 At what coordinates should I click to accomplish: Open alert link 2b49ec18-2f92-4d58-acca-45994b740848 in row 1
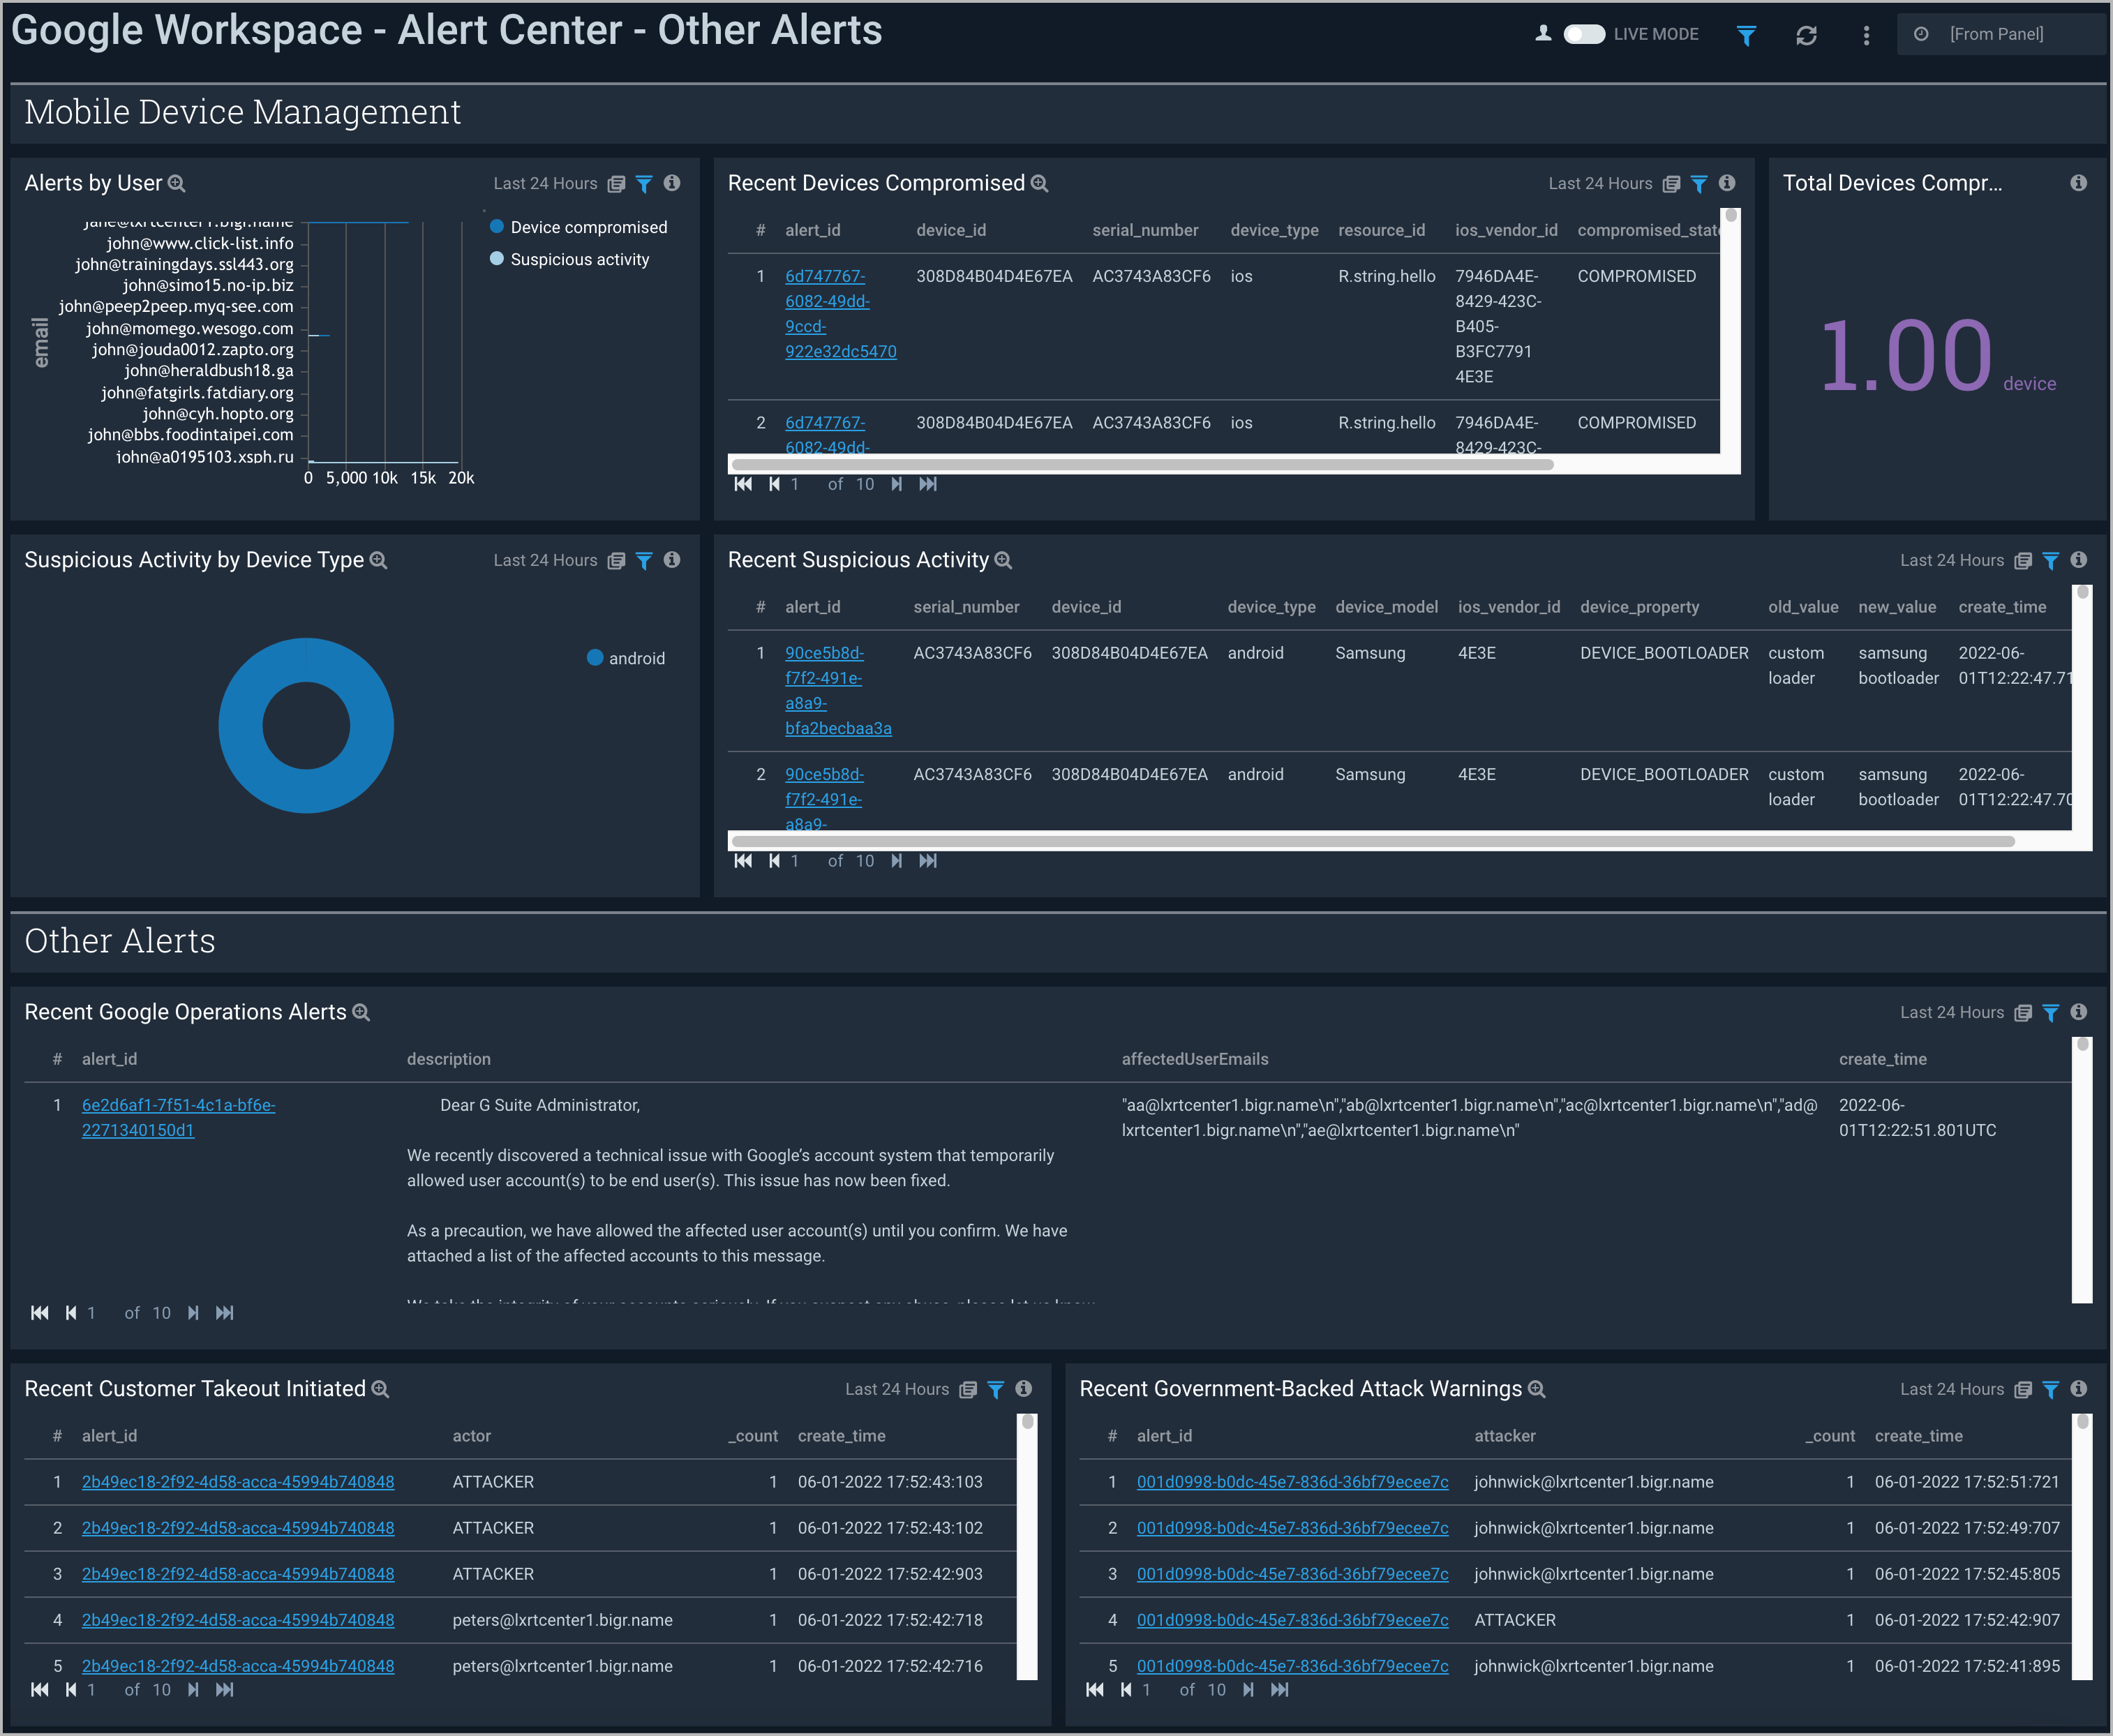[238, 1482]
